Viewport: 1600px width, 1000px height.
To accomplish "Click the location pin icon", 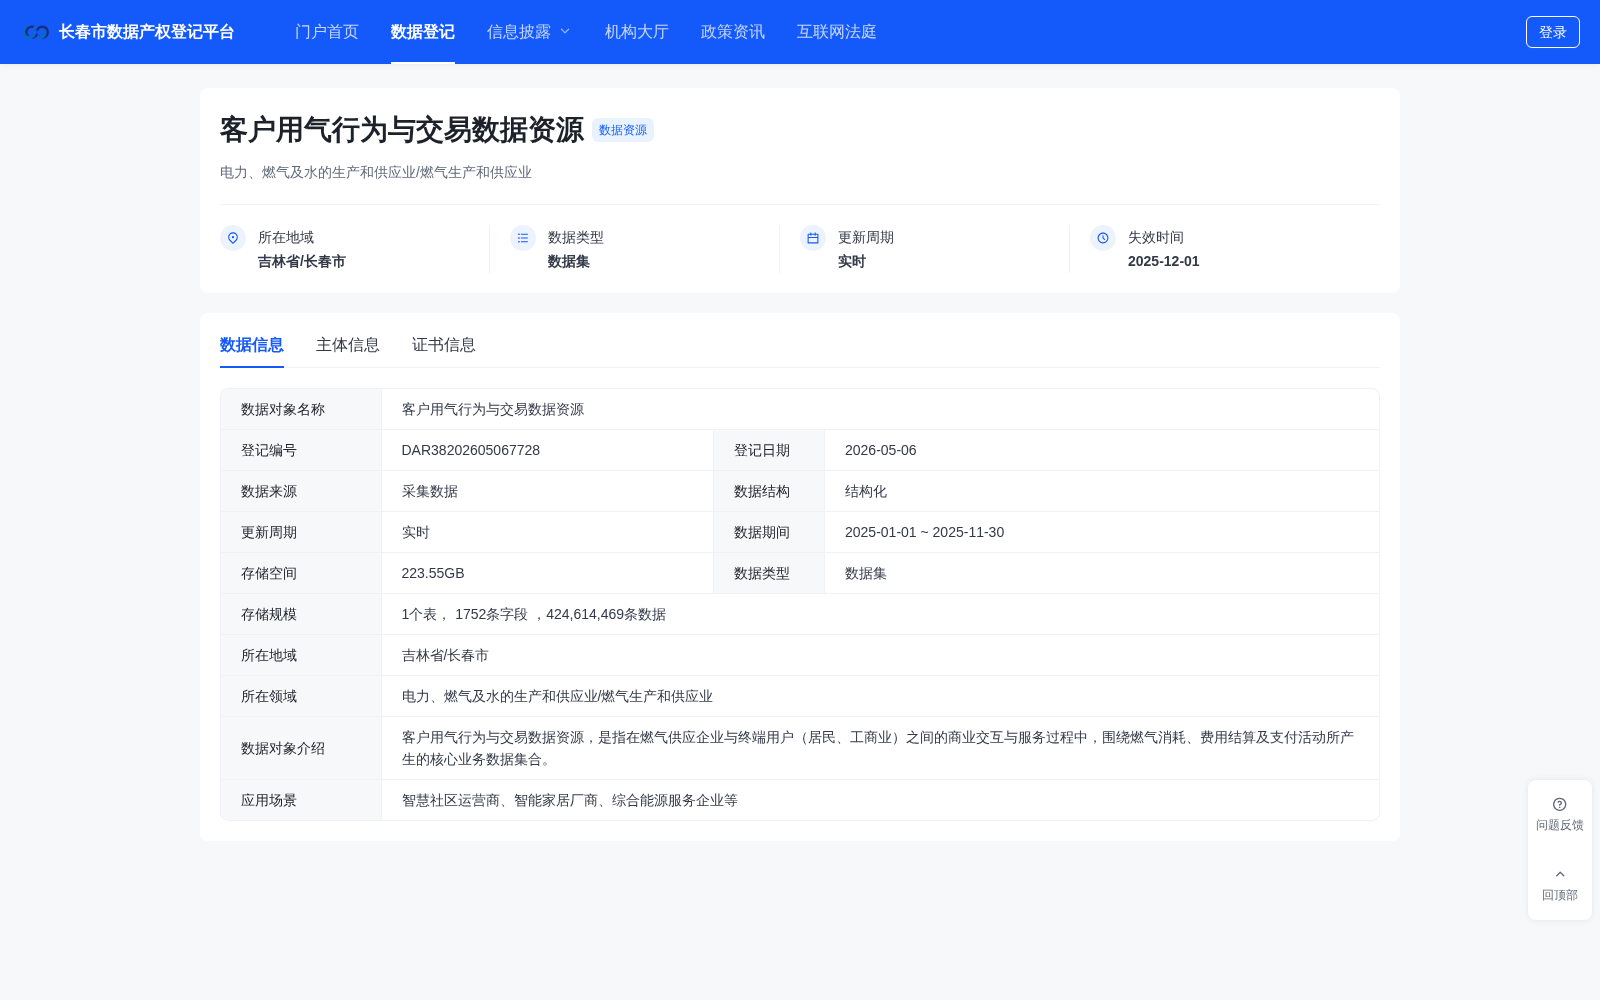I will click(233, 238).
